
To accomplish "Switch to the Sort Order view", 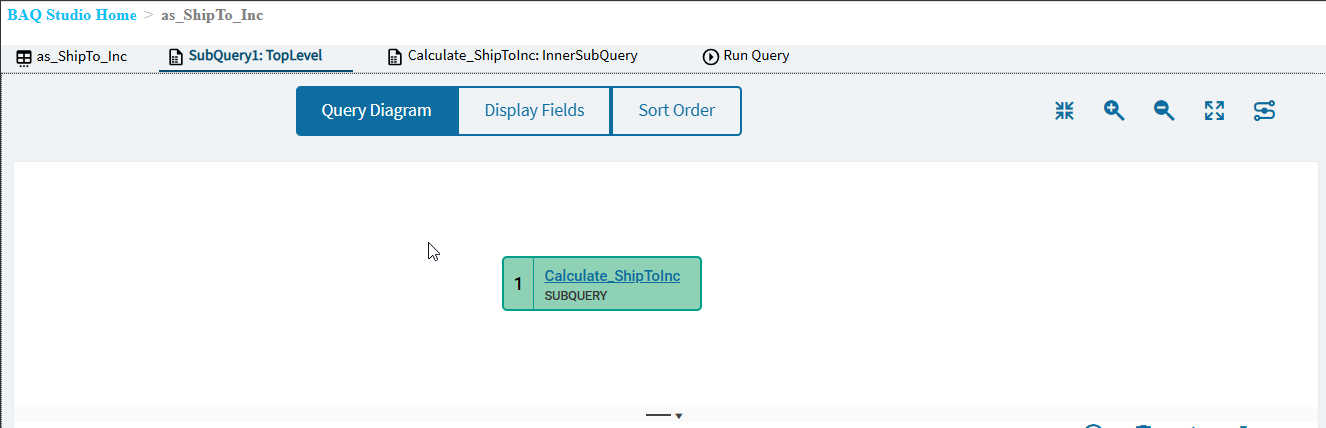I will tap(676, 111).
